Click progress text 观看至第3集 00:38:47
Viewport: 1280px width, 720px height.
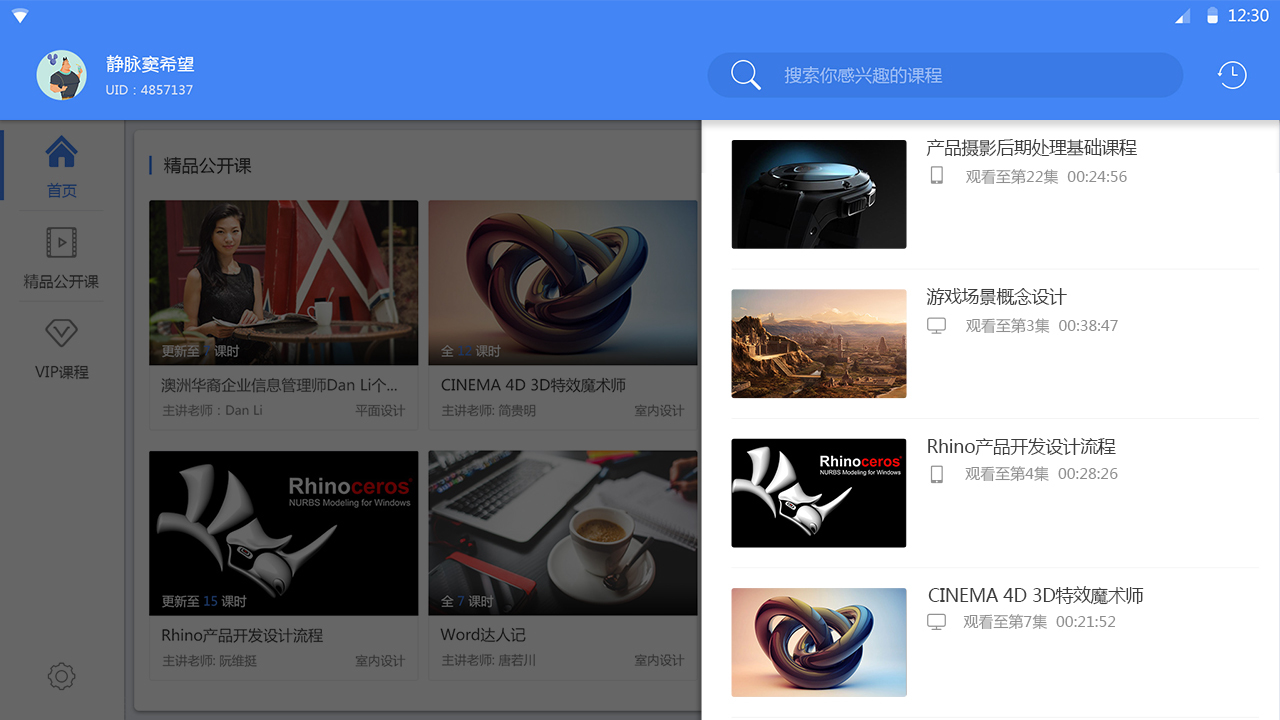[x=1042, y=326]
